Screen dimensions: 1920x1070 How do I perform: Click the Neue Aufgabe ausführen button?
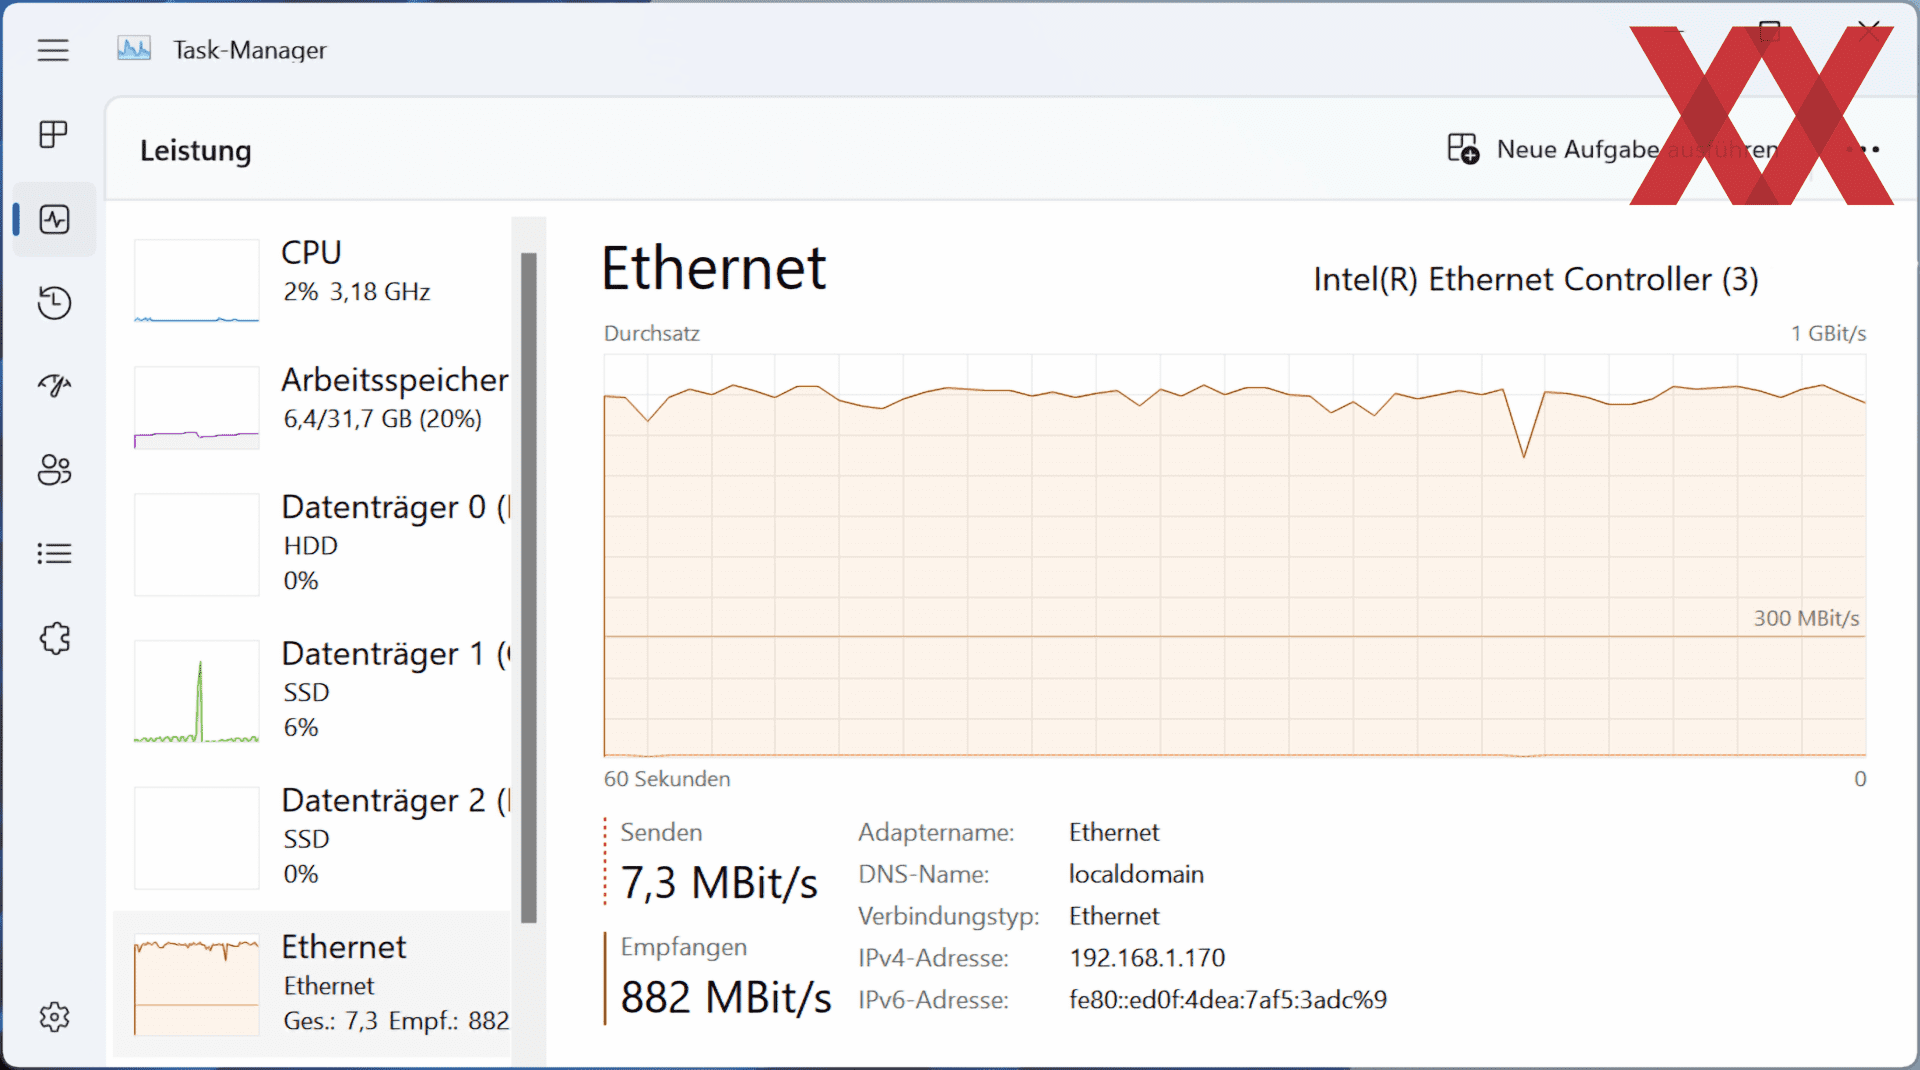click(x=1613, y=149)
